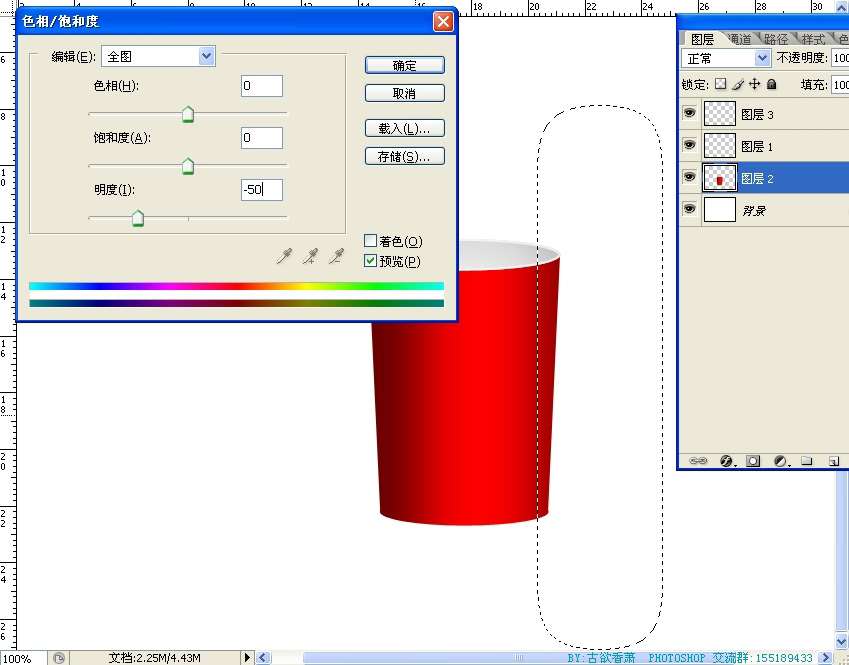The height and width of the screenshot is (665, 849).
Task: Hide 图层 3 using its eye icon
Action: pyautogui.click(x=689, y=114)
